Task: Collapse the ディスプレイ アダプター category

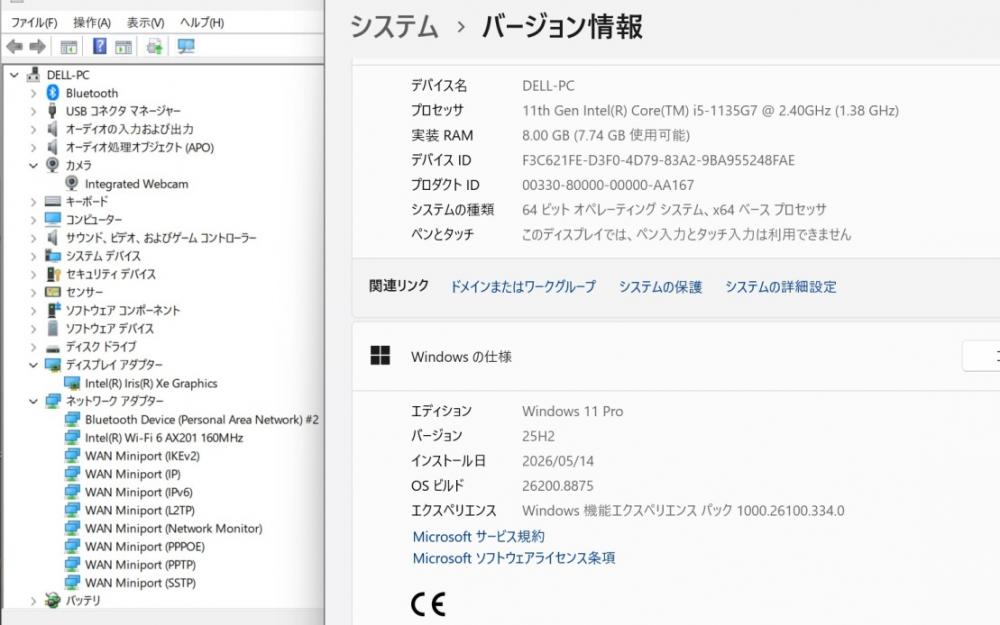Action: [x=33, y=365]
